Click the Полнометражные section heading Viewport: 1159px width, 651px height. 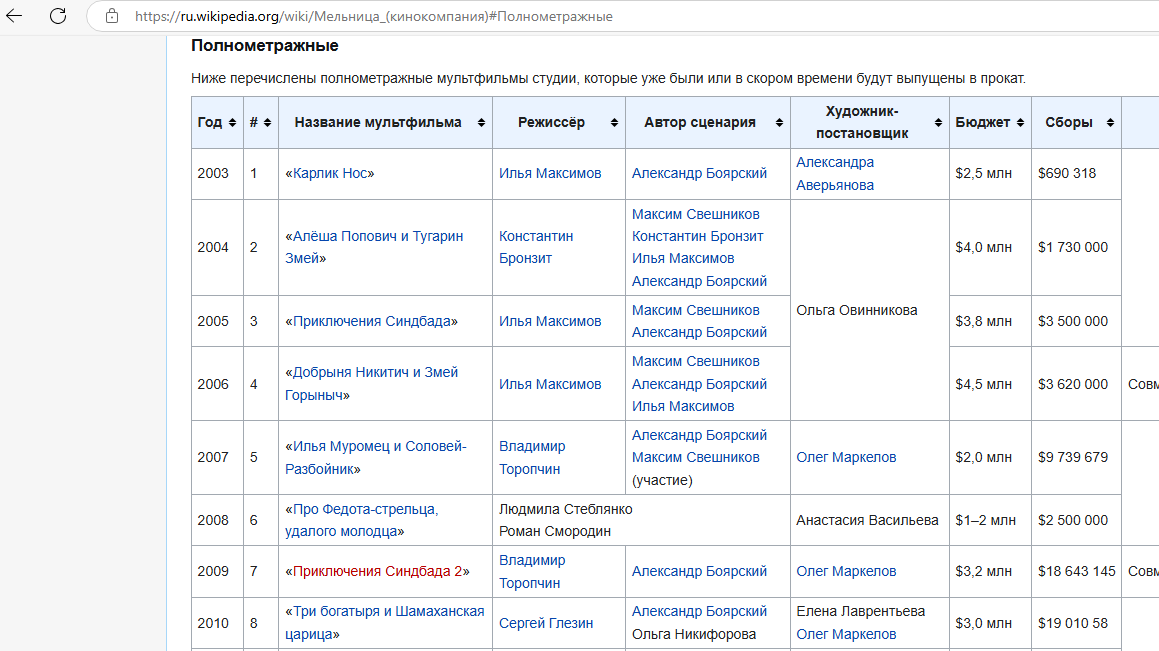point(265,46)
